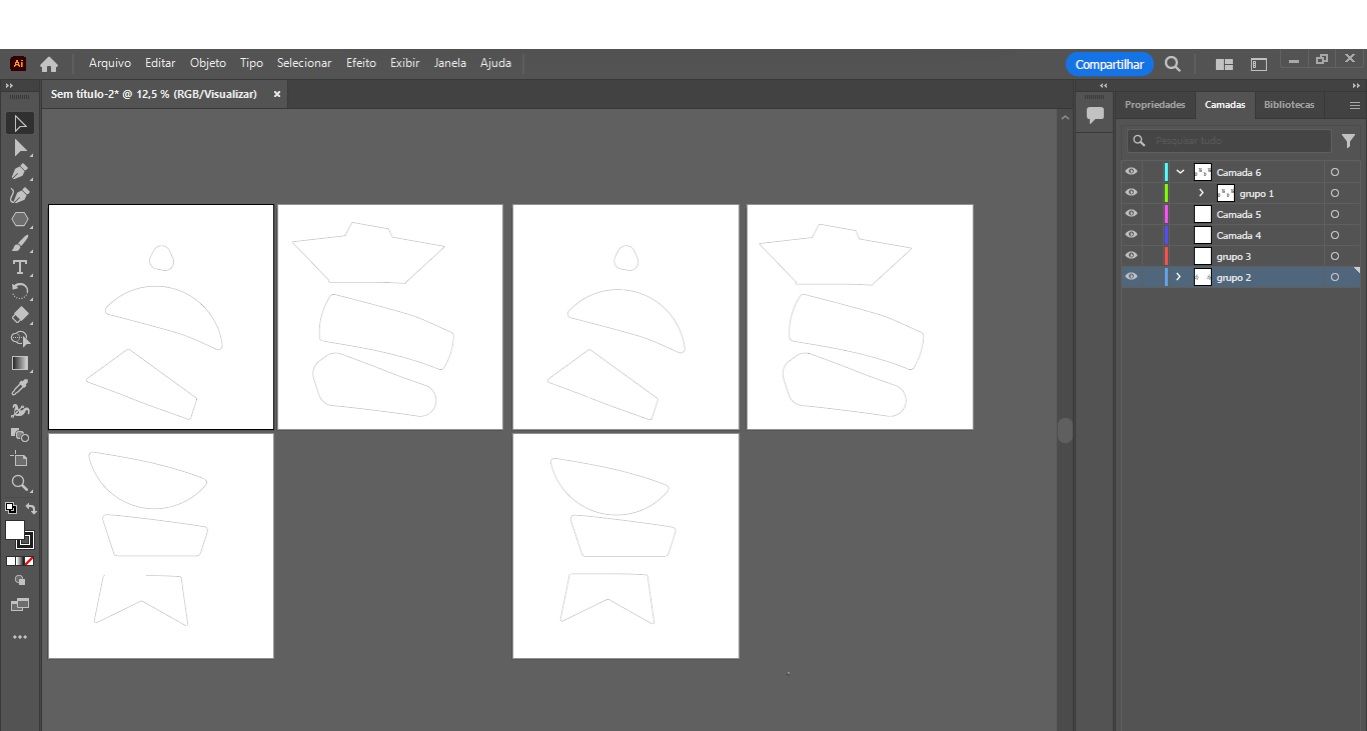Pick the Eyedropper tool

(x=19, y=387)
